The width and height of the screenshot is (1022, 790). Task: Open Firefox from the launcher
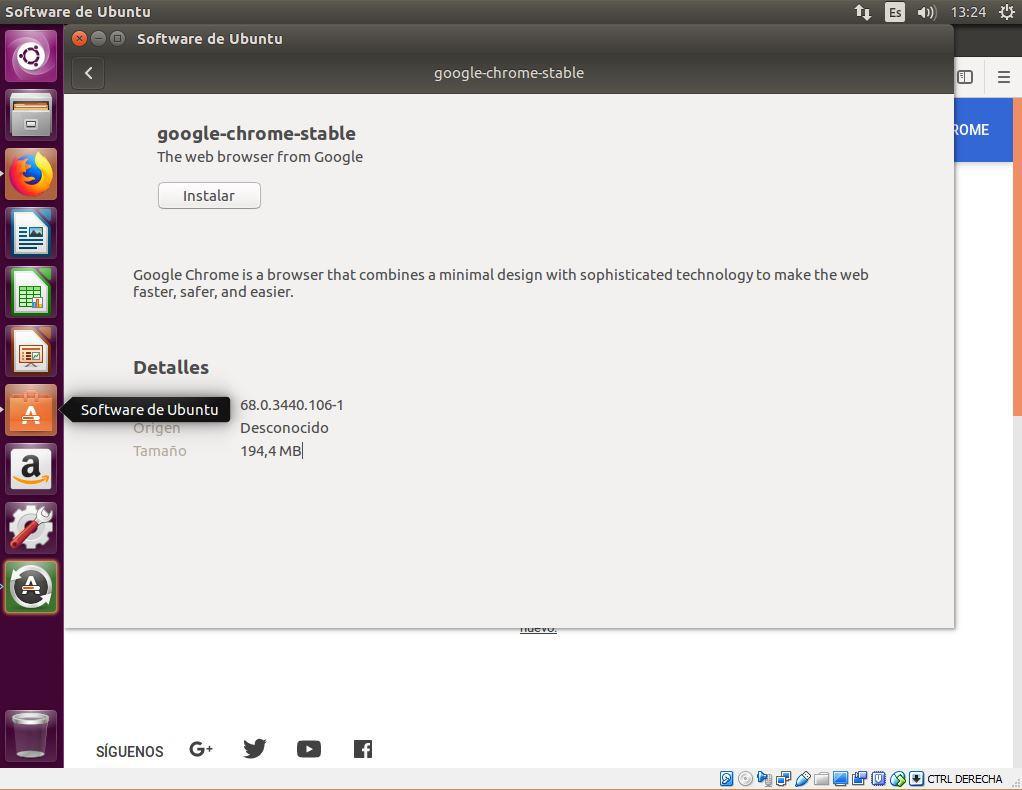pos(31,173)
